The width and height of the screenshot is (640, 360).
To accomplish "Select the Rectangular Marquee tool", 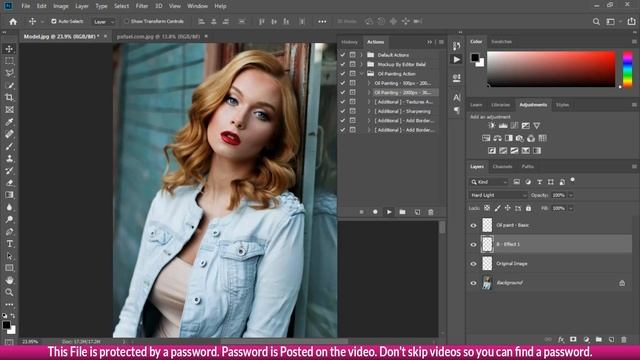I will pos(9,61).
